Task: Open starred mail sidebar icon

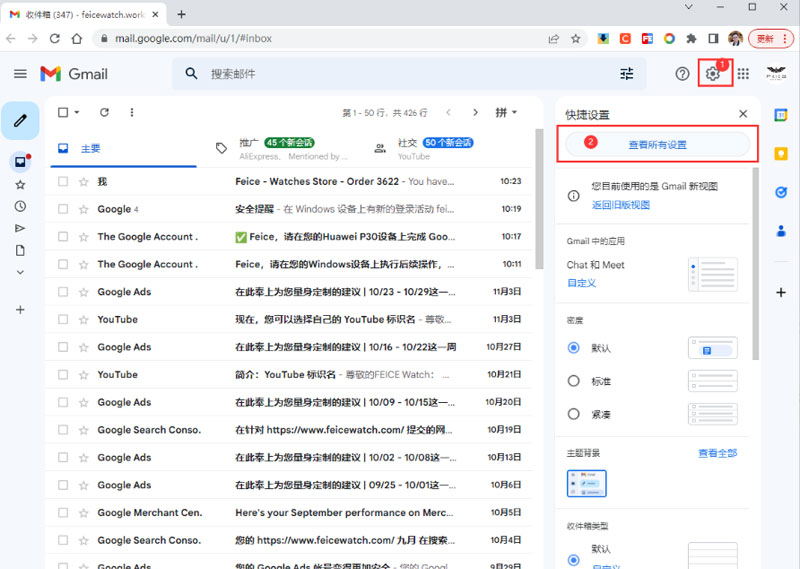Action: pos(20,185)
